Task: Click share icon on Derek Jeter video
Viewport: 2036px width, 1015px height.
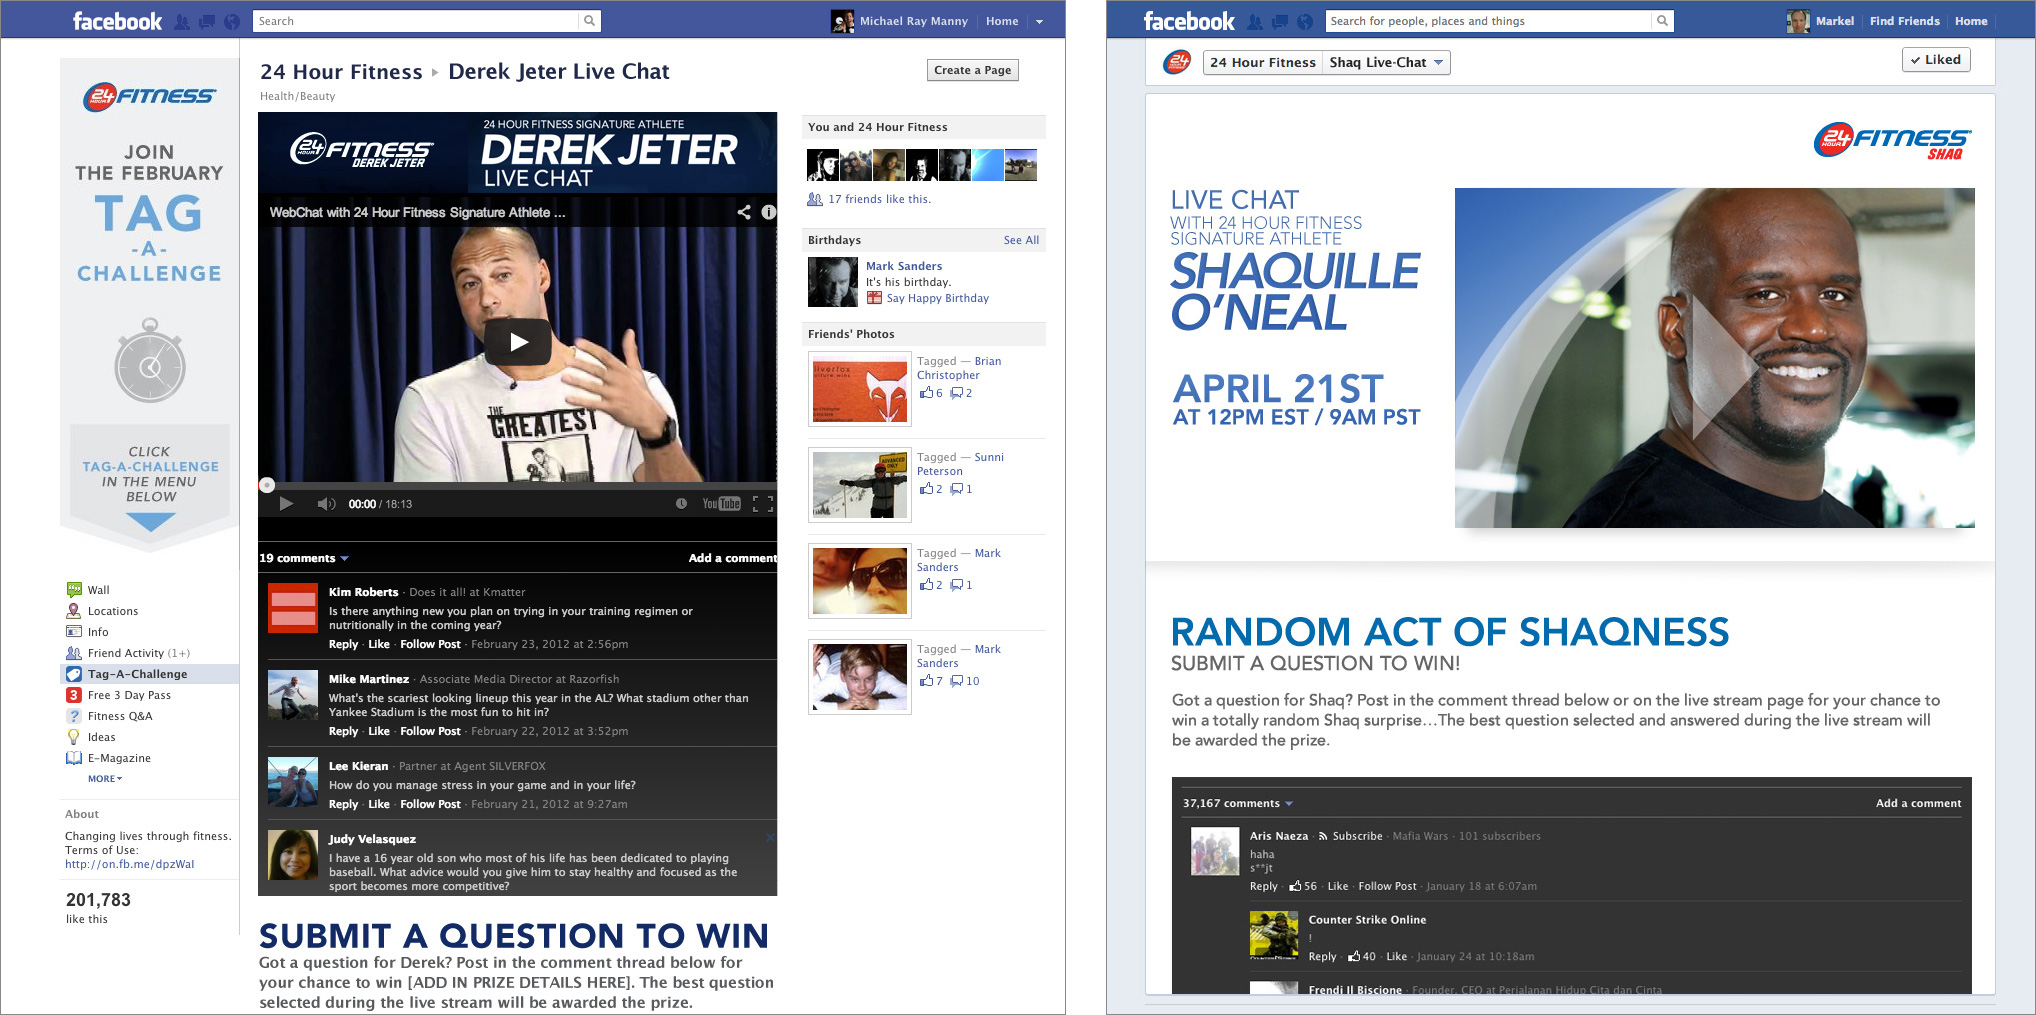Action: pos(744,212)
